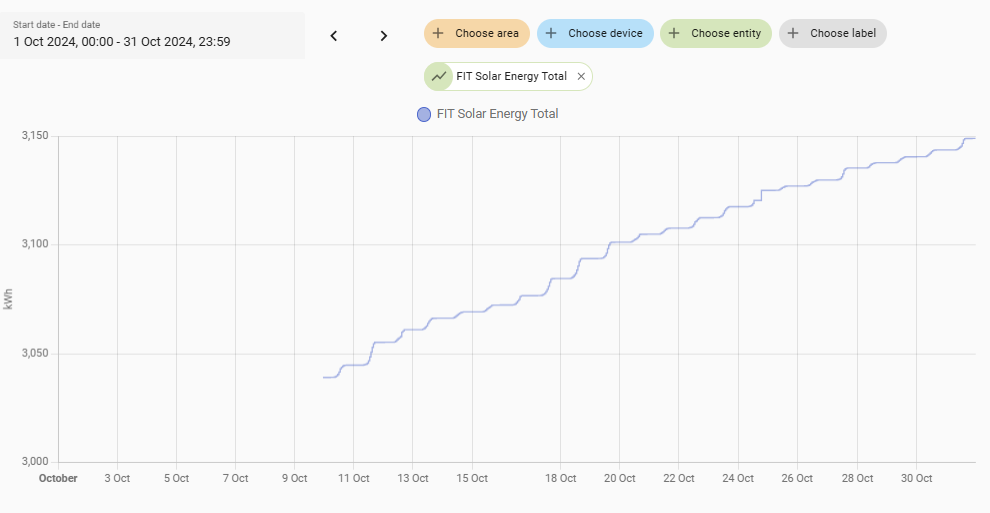Click the plus icon on Choose area
The image size is (990, 513).
[438, 33]
